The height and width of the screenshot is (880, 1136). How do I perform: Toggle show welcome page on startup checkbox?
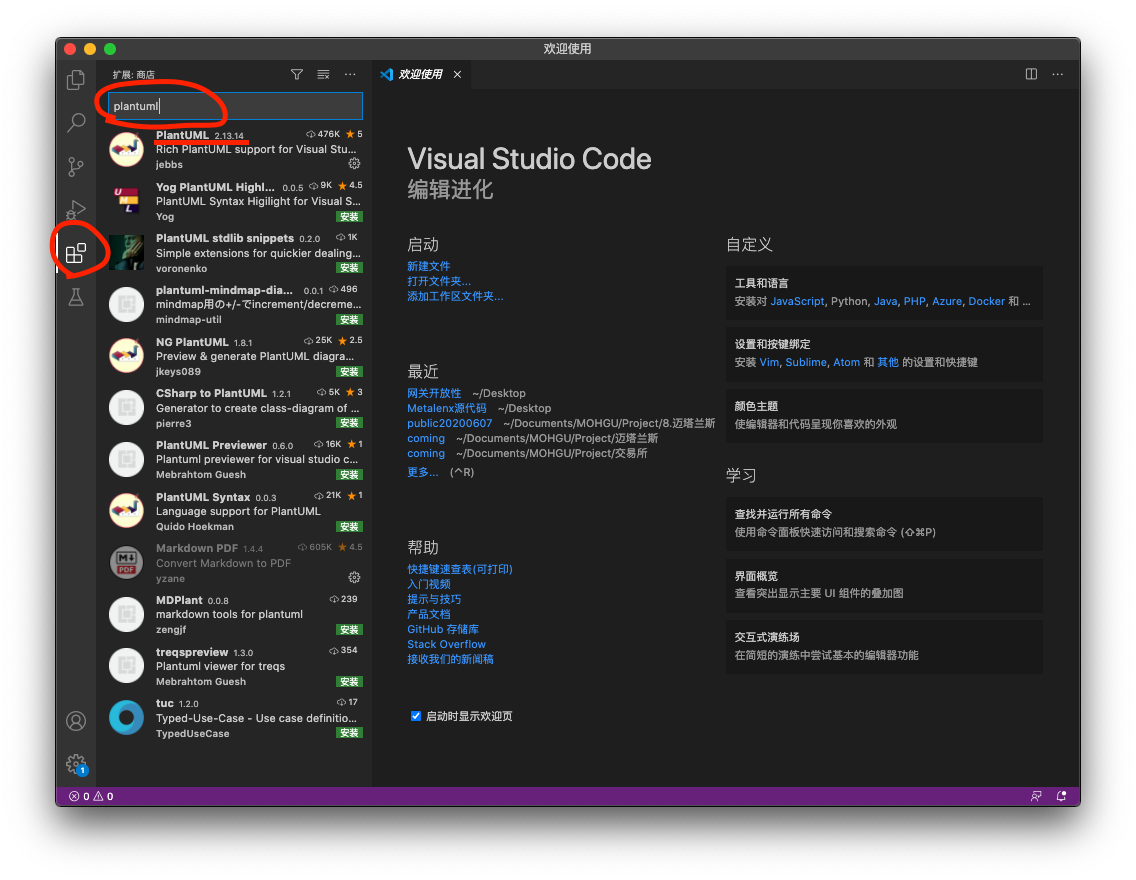[x=416, y=716]
